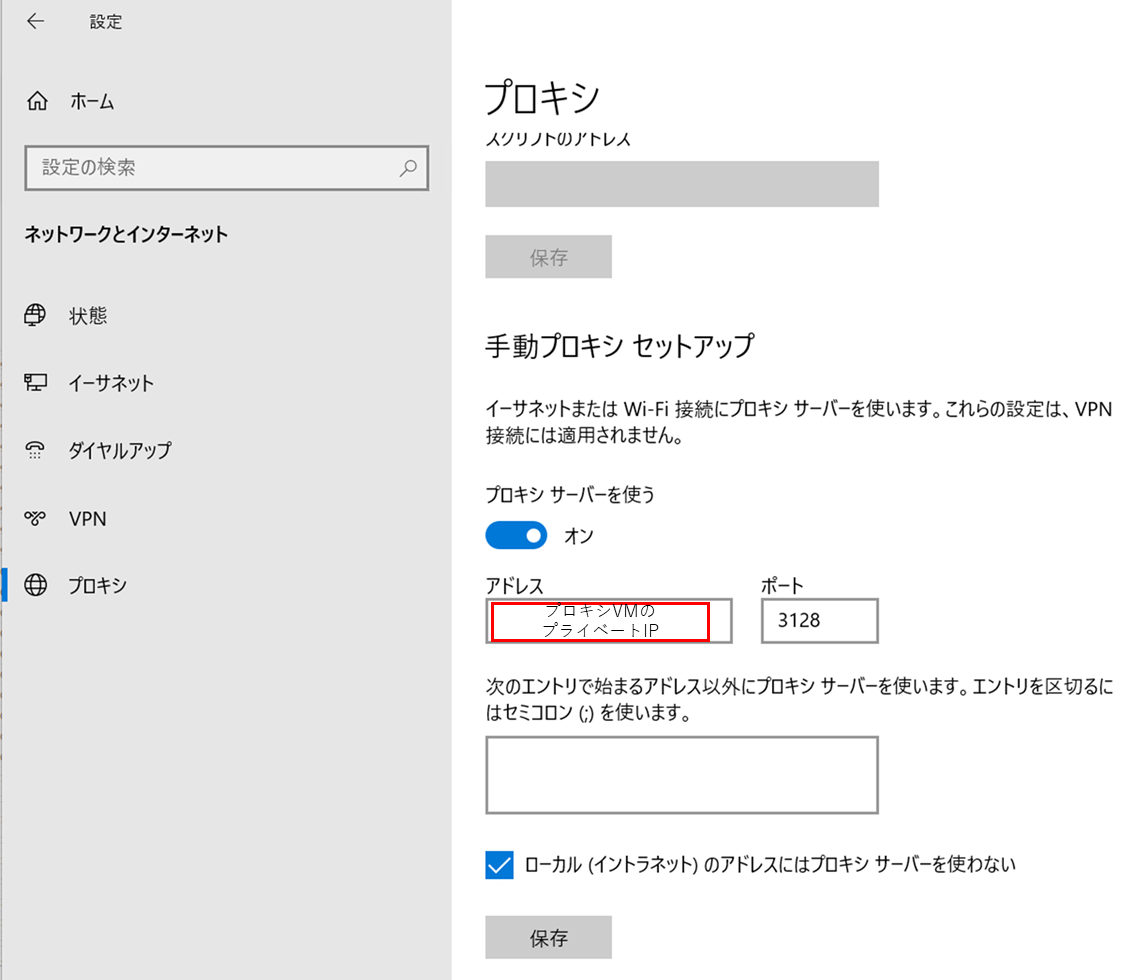Click the プロキシ page title
Image resolution: width=1147 pixels, height=980 pixels.
[x=542, y=99]
